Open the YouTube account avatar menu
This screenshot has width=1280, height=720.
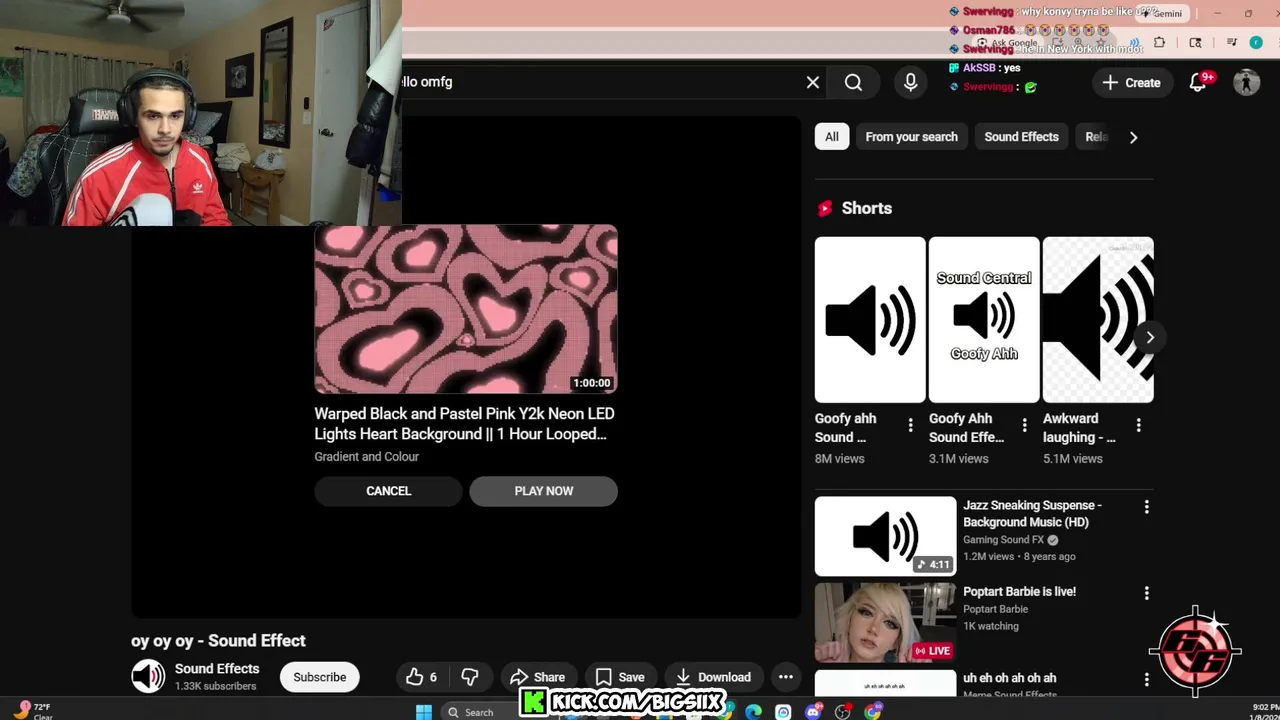pyautogui.click(x=1246, y=83)
